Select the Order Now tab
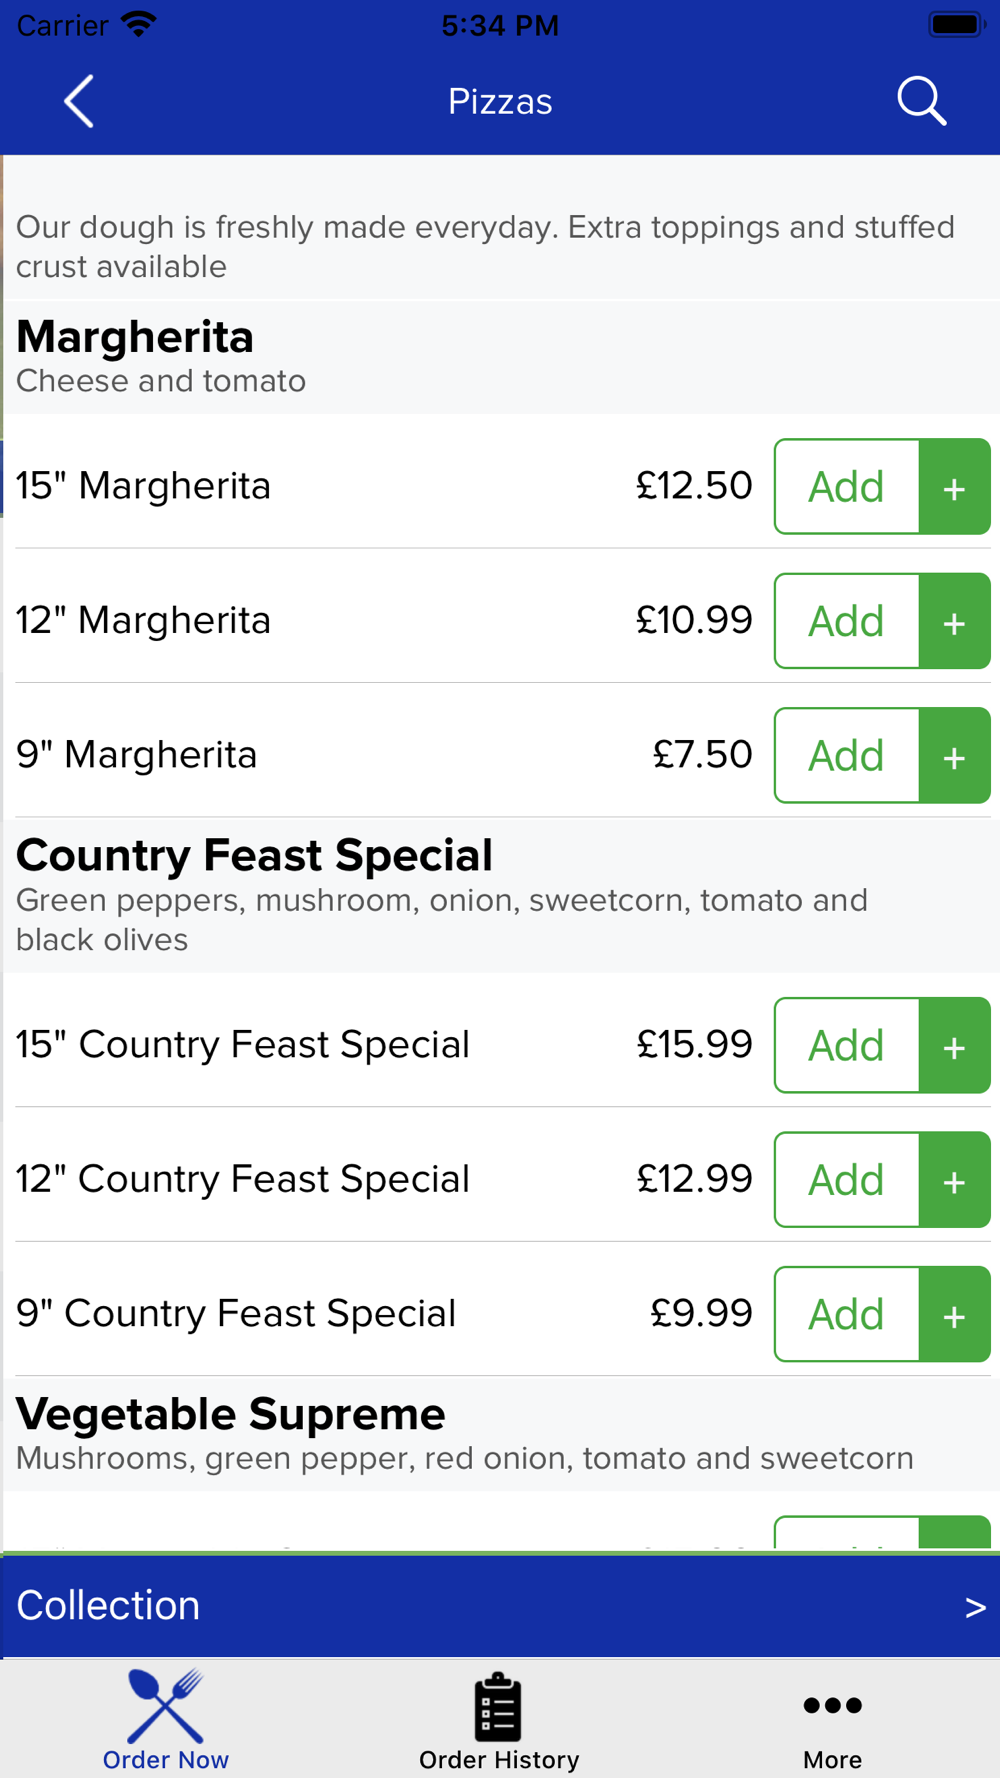Image resolution: width=1000 pixels, height=1778 pixels. point(166,1721)
